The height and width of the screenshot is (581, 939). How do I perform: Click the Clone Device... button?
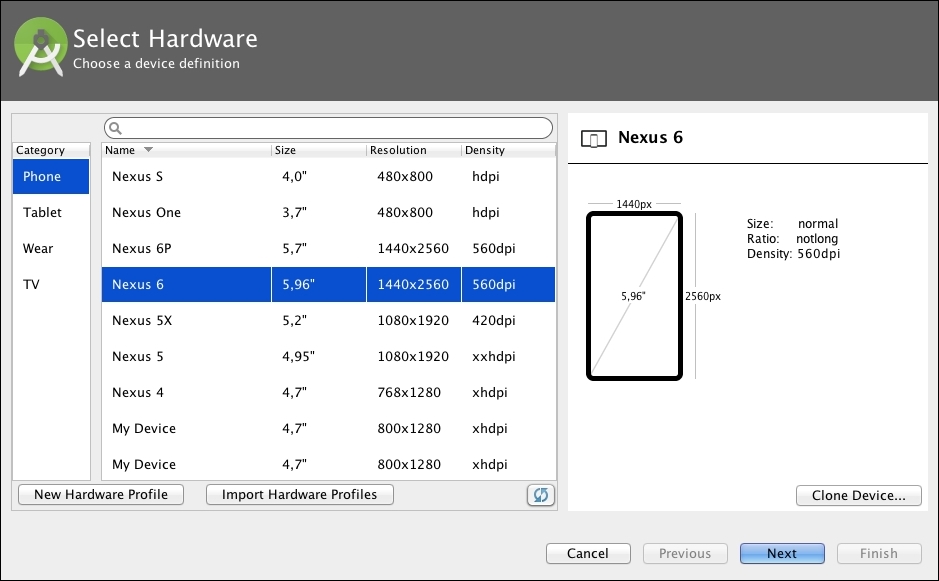[858, 495]
